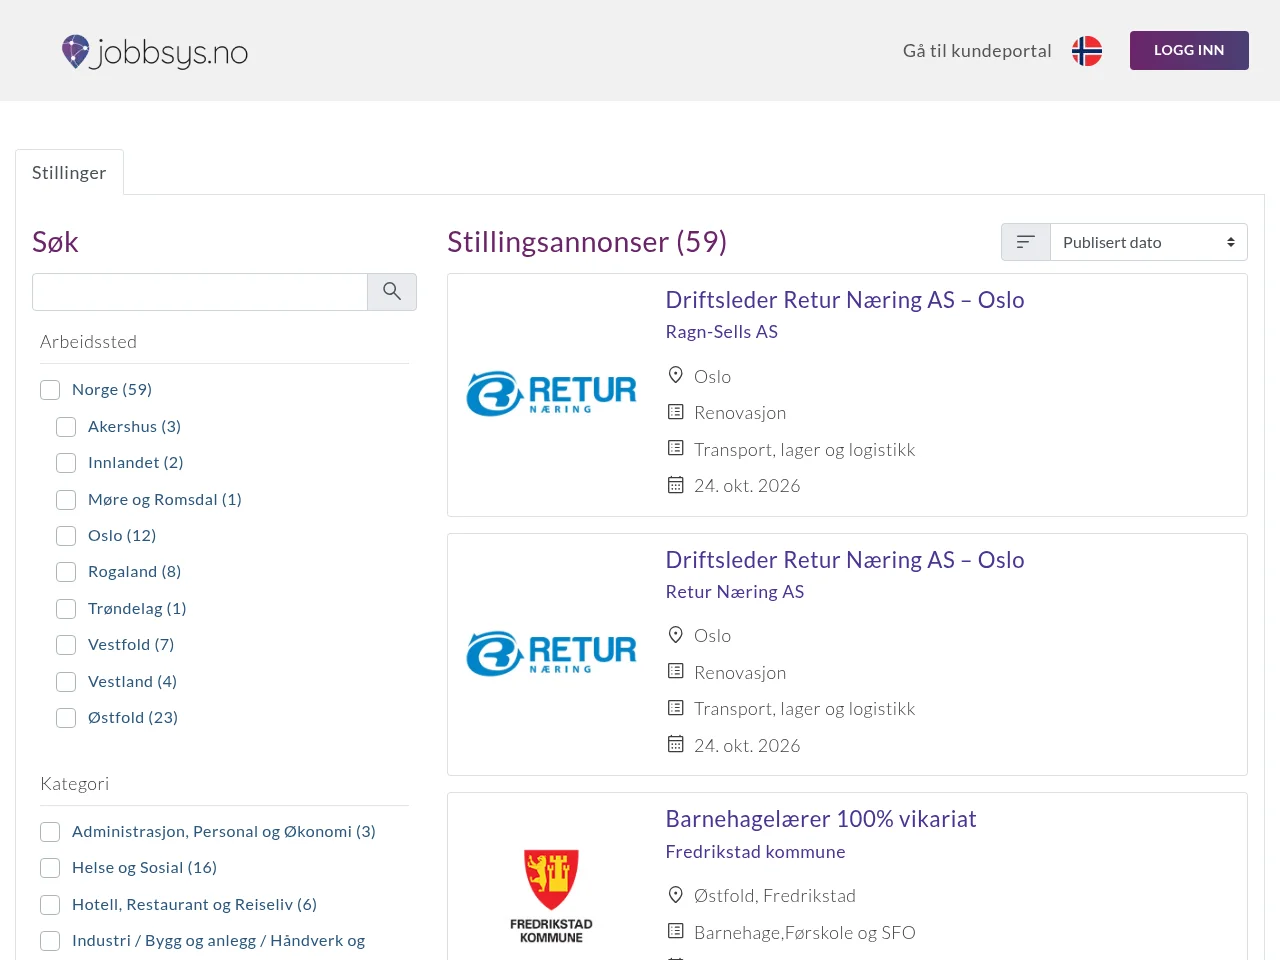Click the Arbeidssted filter heading
The width and height of the screenshot is (1280, 960).
pos(88,342)
